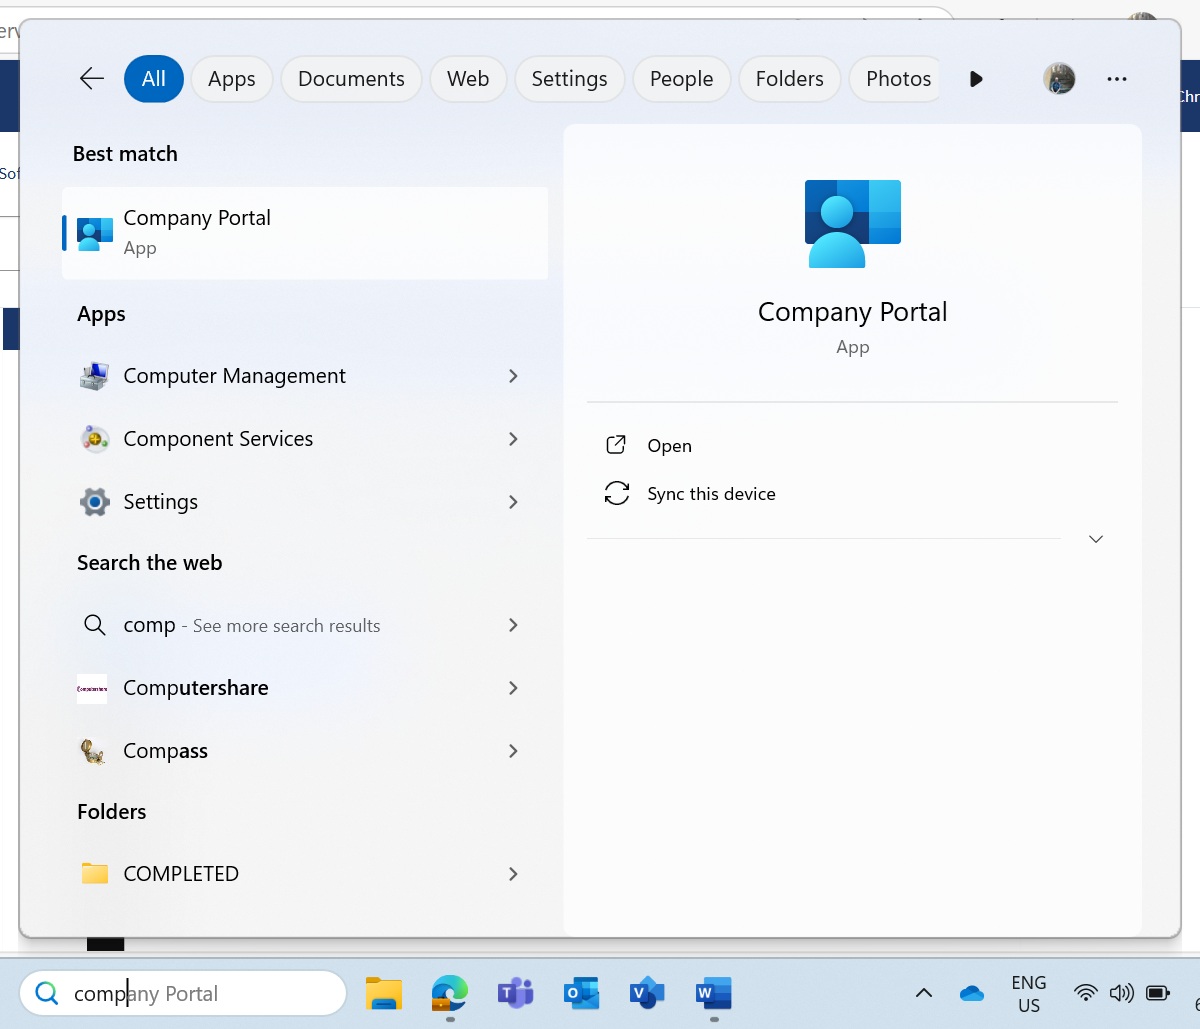Expand Component Services details chevron

click(513, 439)
